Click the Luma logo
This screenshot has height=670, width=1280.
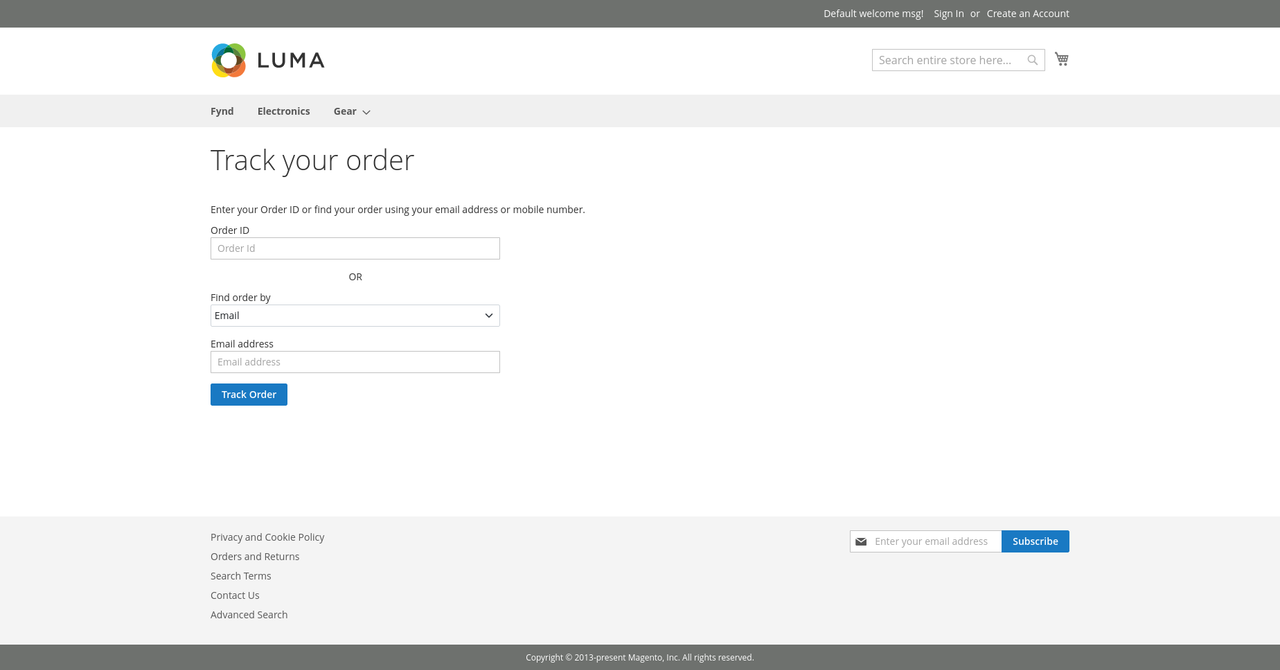[x=267, y=60]
